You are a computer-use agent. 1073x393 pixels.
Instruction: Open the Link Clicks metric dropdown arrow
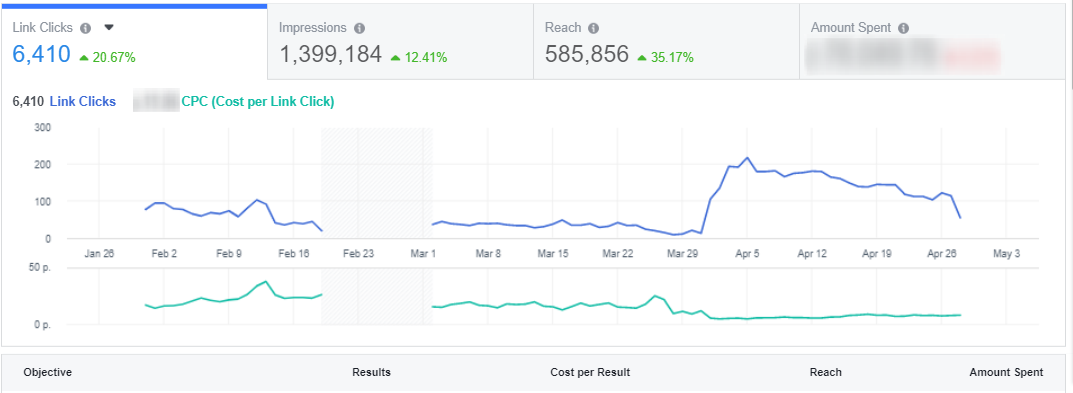point(108,28)
